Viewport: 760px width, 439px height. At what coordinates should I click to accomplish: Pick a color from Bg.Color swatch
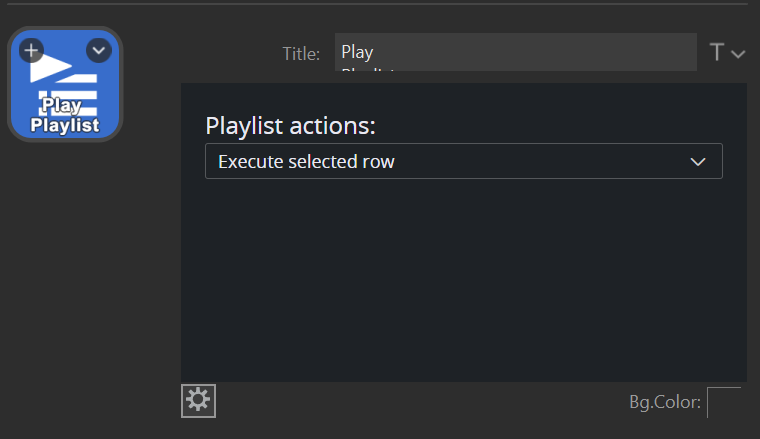point(724,402)
